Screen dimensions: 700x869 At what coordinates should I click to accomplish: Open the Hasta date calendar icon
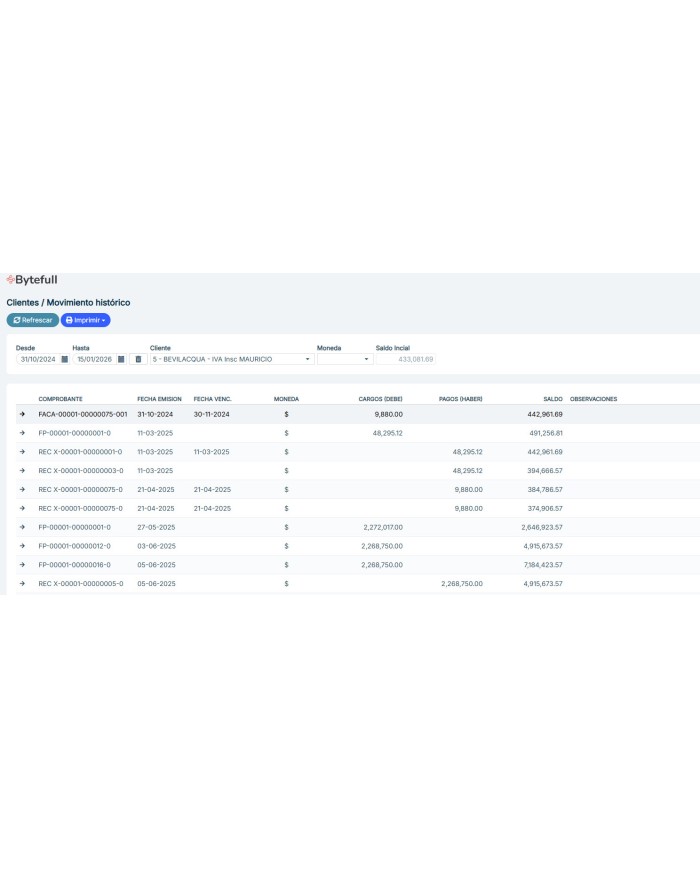[x=121, y=359]
